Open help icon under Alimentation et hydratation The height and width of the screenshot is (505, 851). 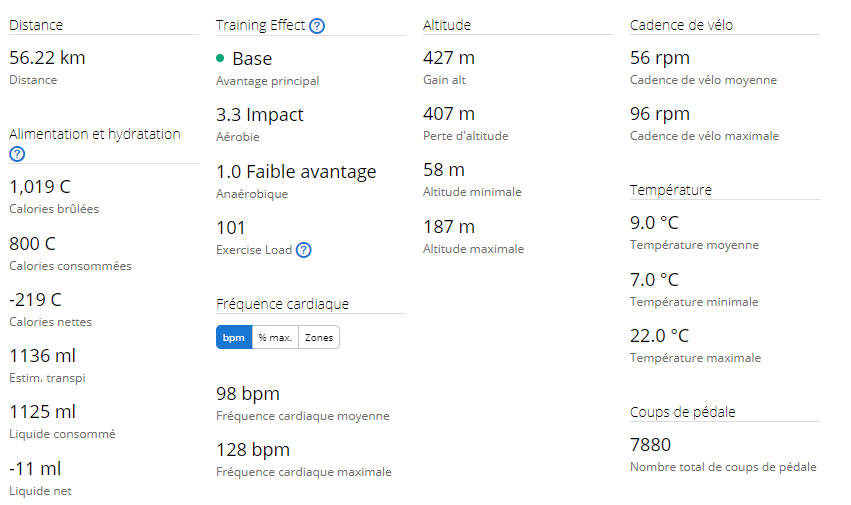(x=17, y=154)
